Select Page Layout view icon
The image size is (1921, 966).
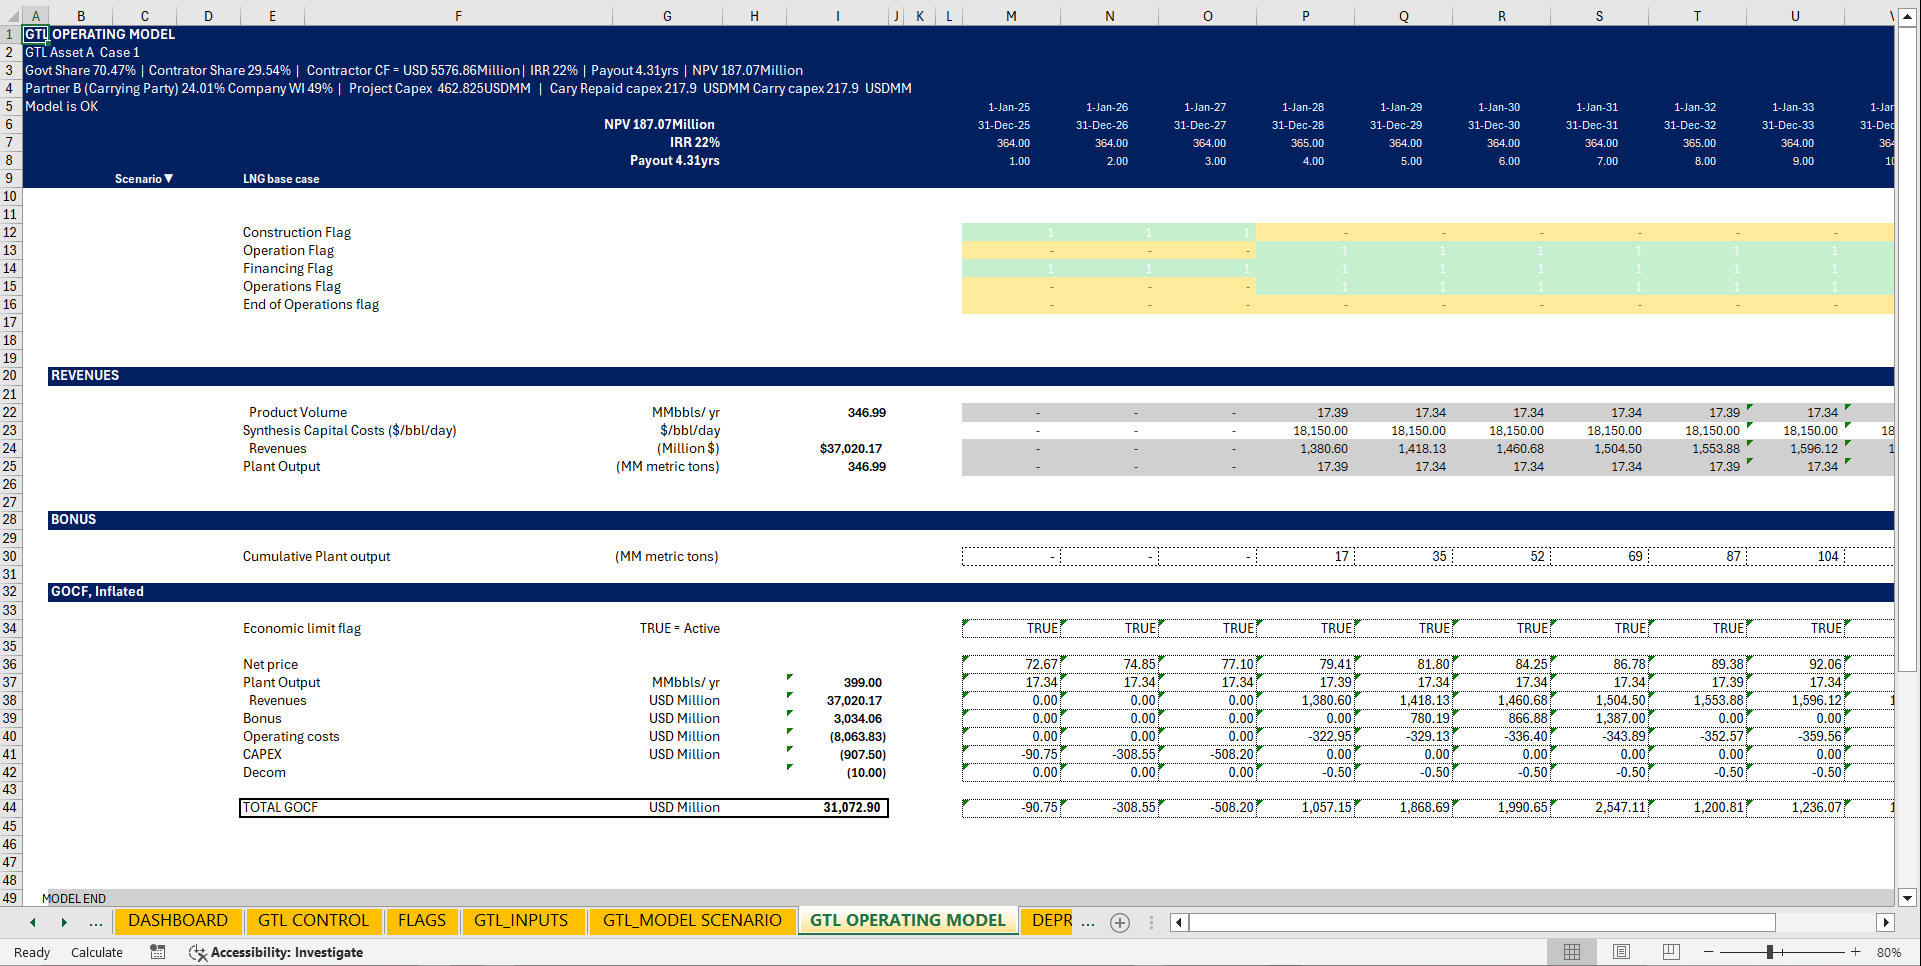[x=1622, y=952]
